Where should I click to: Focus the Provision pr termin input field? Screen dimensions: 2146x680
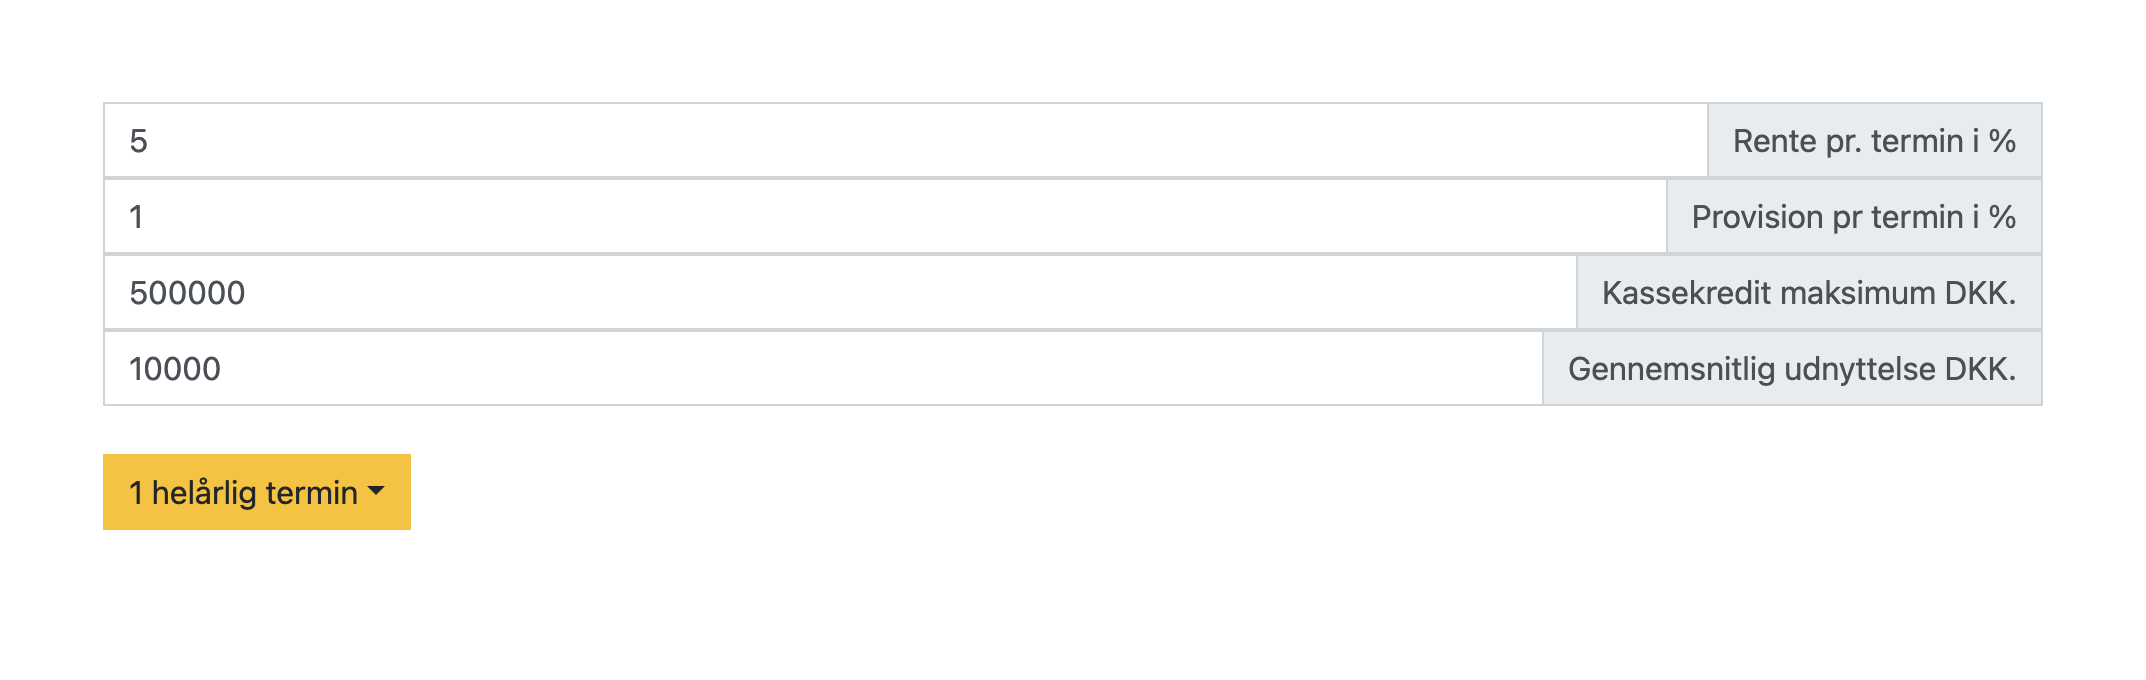885,217
